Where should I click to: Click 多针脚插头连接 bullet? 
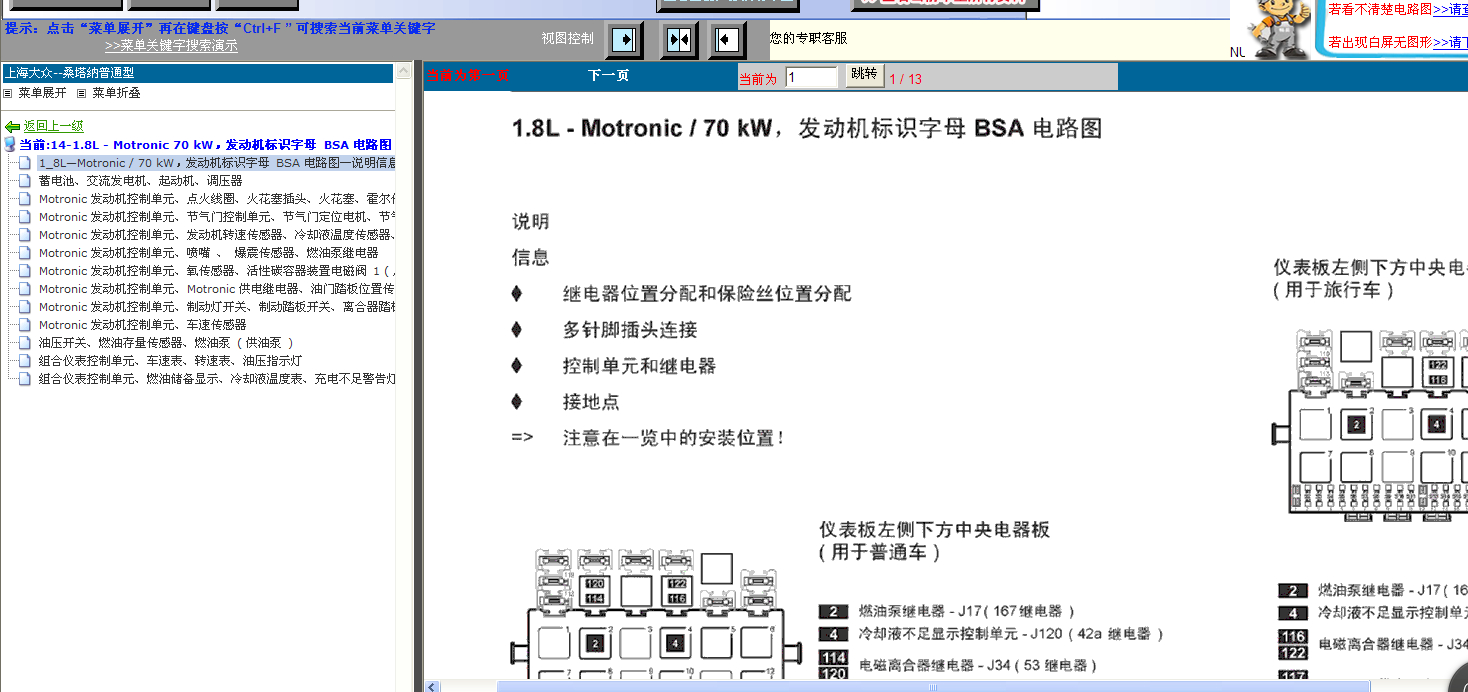(x=630, y=330)
